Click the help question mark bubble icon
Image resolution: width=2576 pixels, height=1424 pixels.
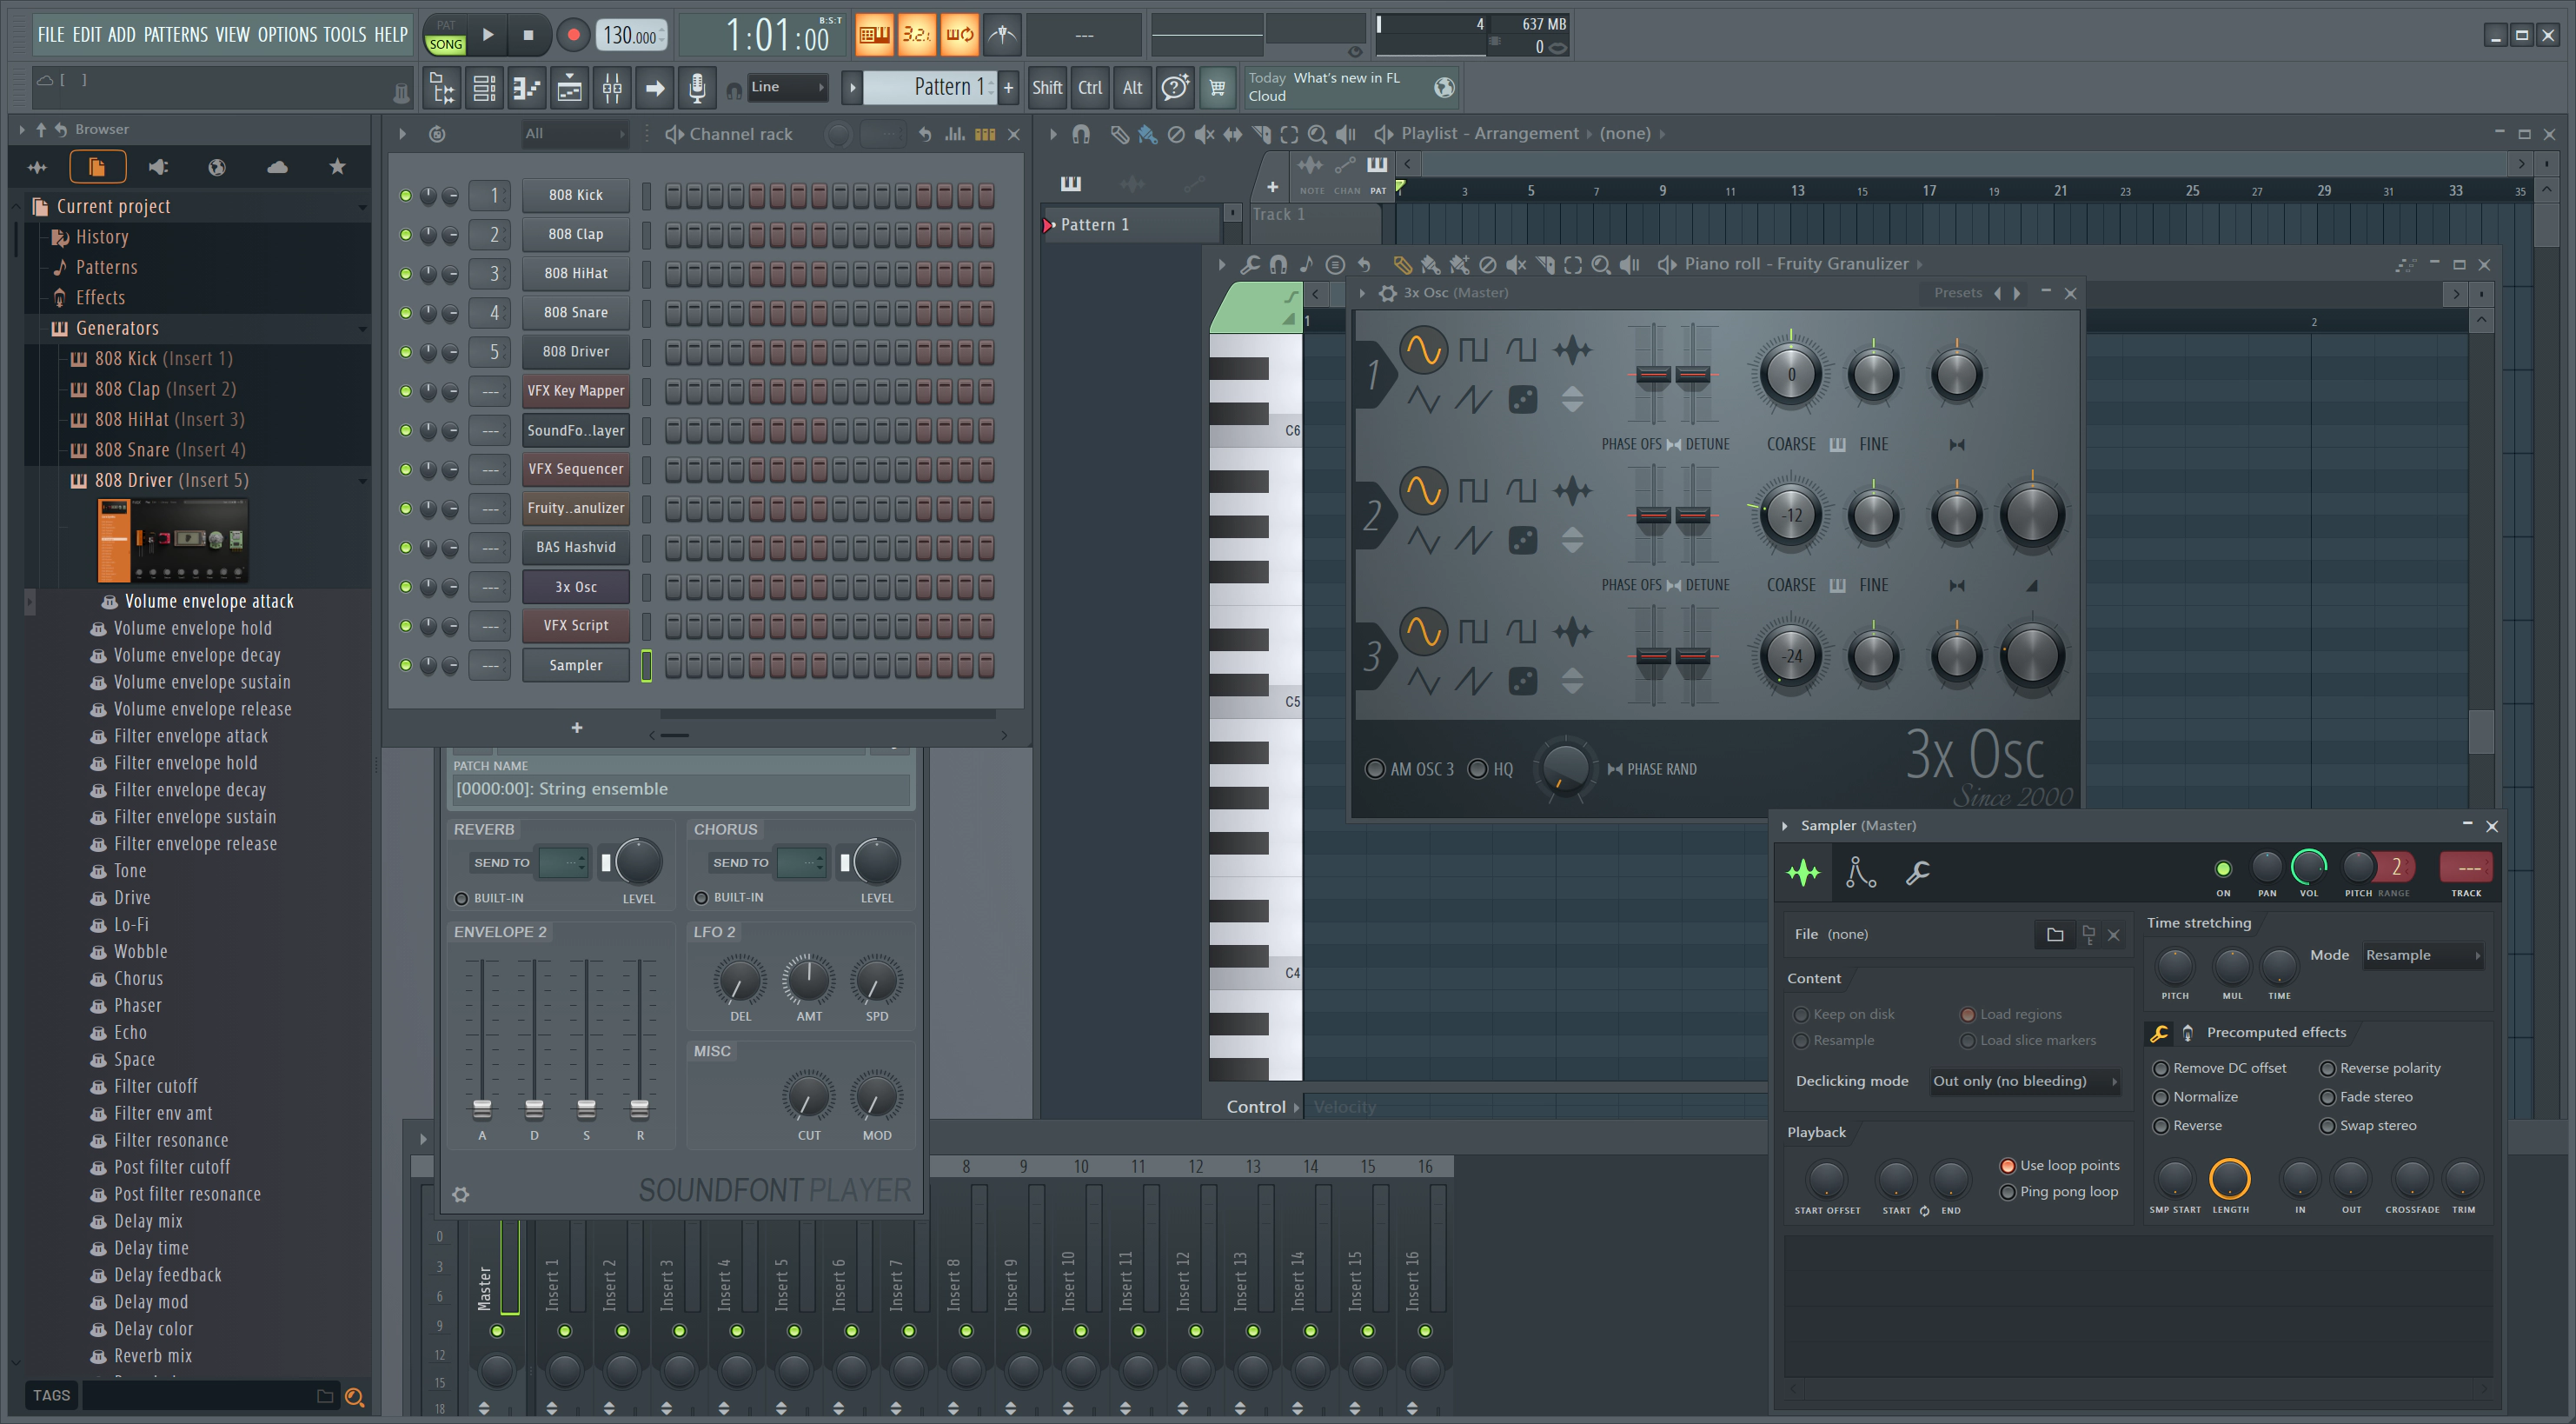coord(1174,88)
